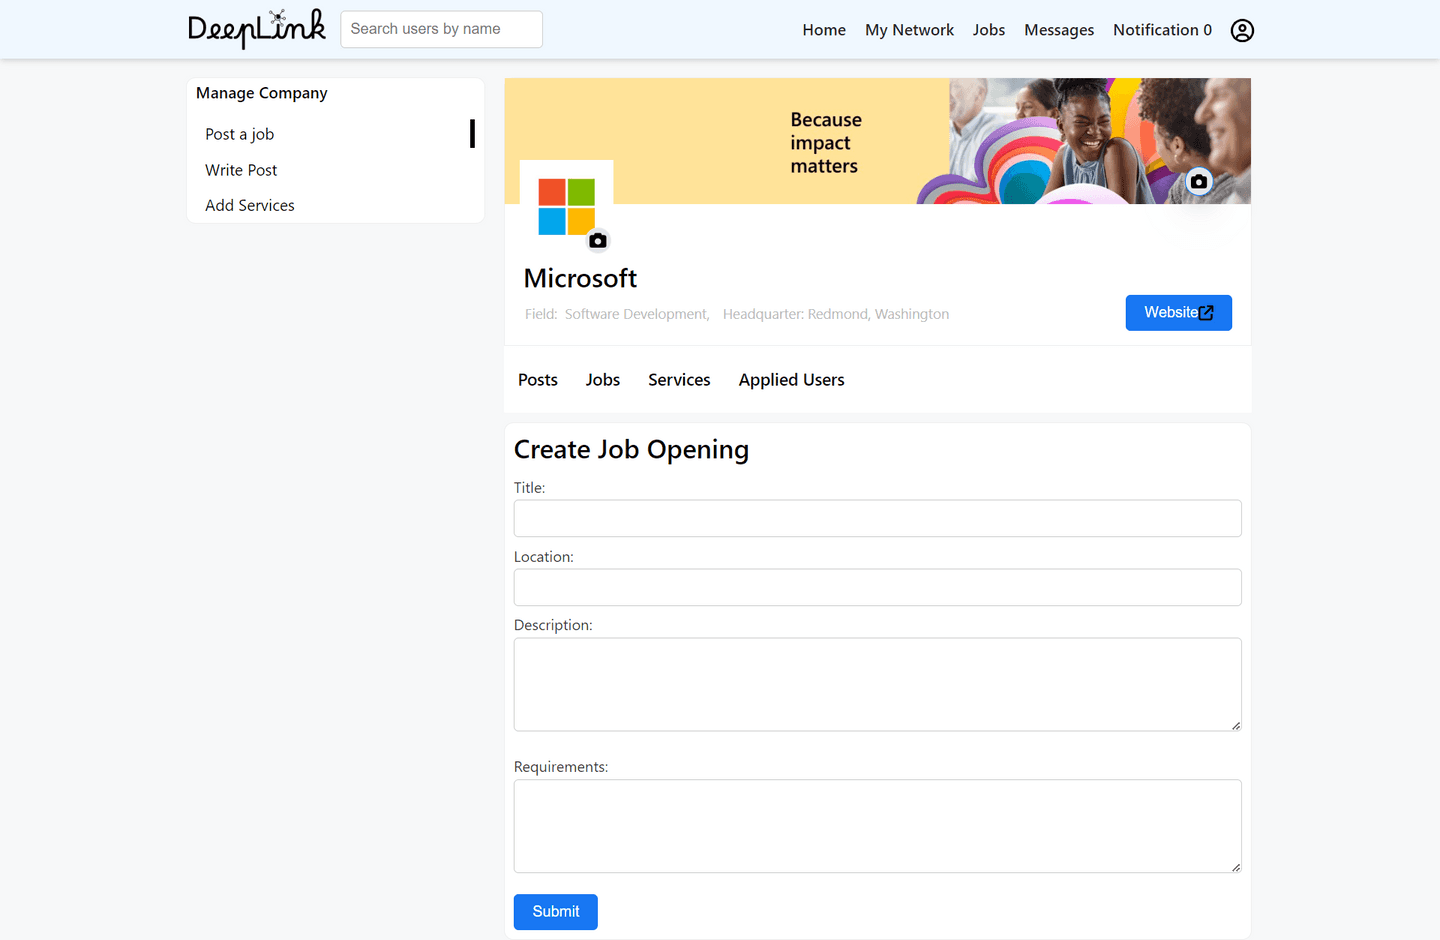Click into the Location input field
The height and width of the screenshot is (940, 1440).
[x=878, y=587]
